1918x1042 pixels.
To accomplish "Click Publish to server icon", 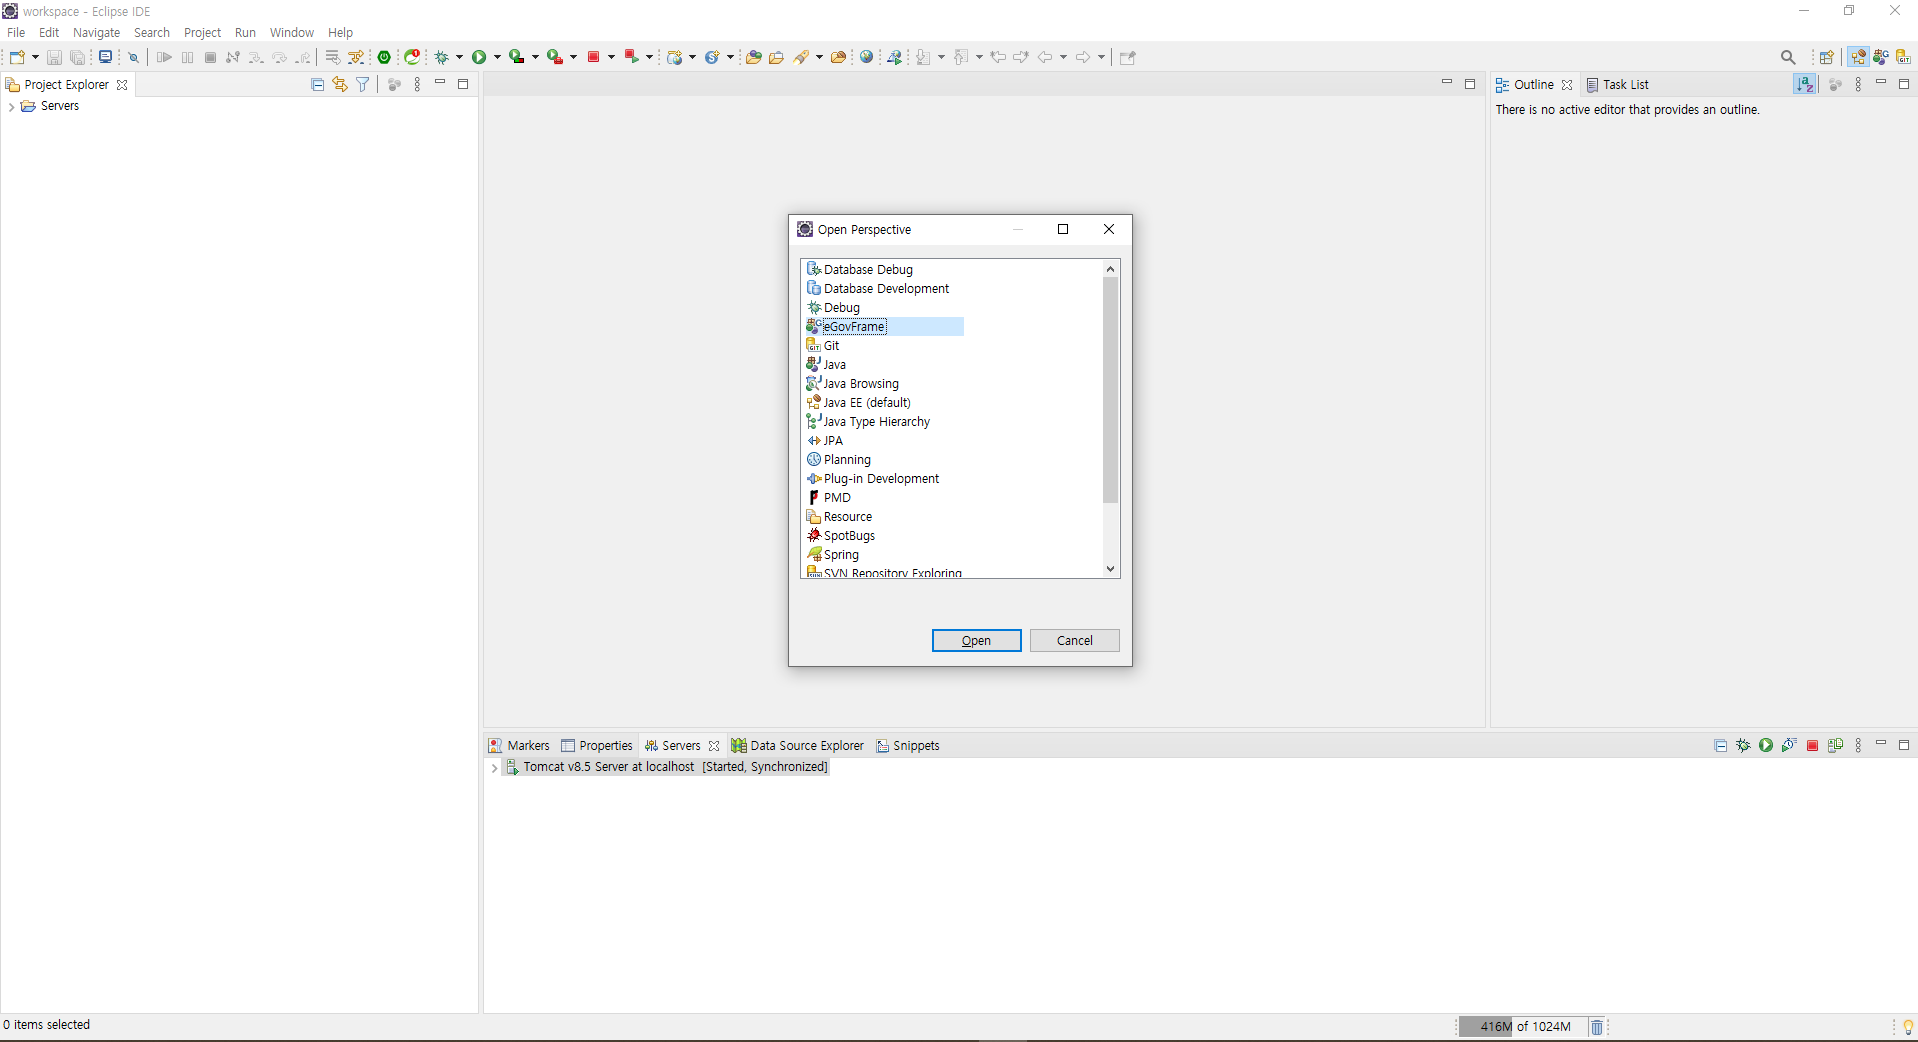I will coord(1835,745).
